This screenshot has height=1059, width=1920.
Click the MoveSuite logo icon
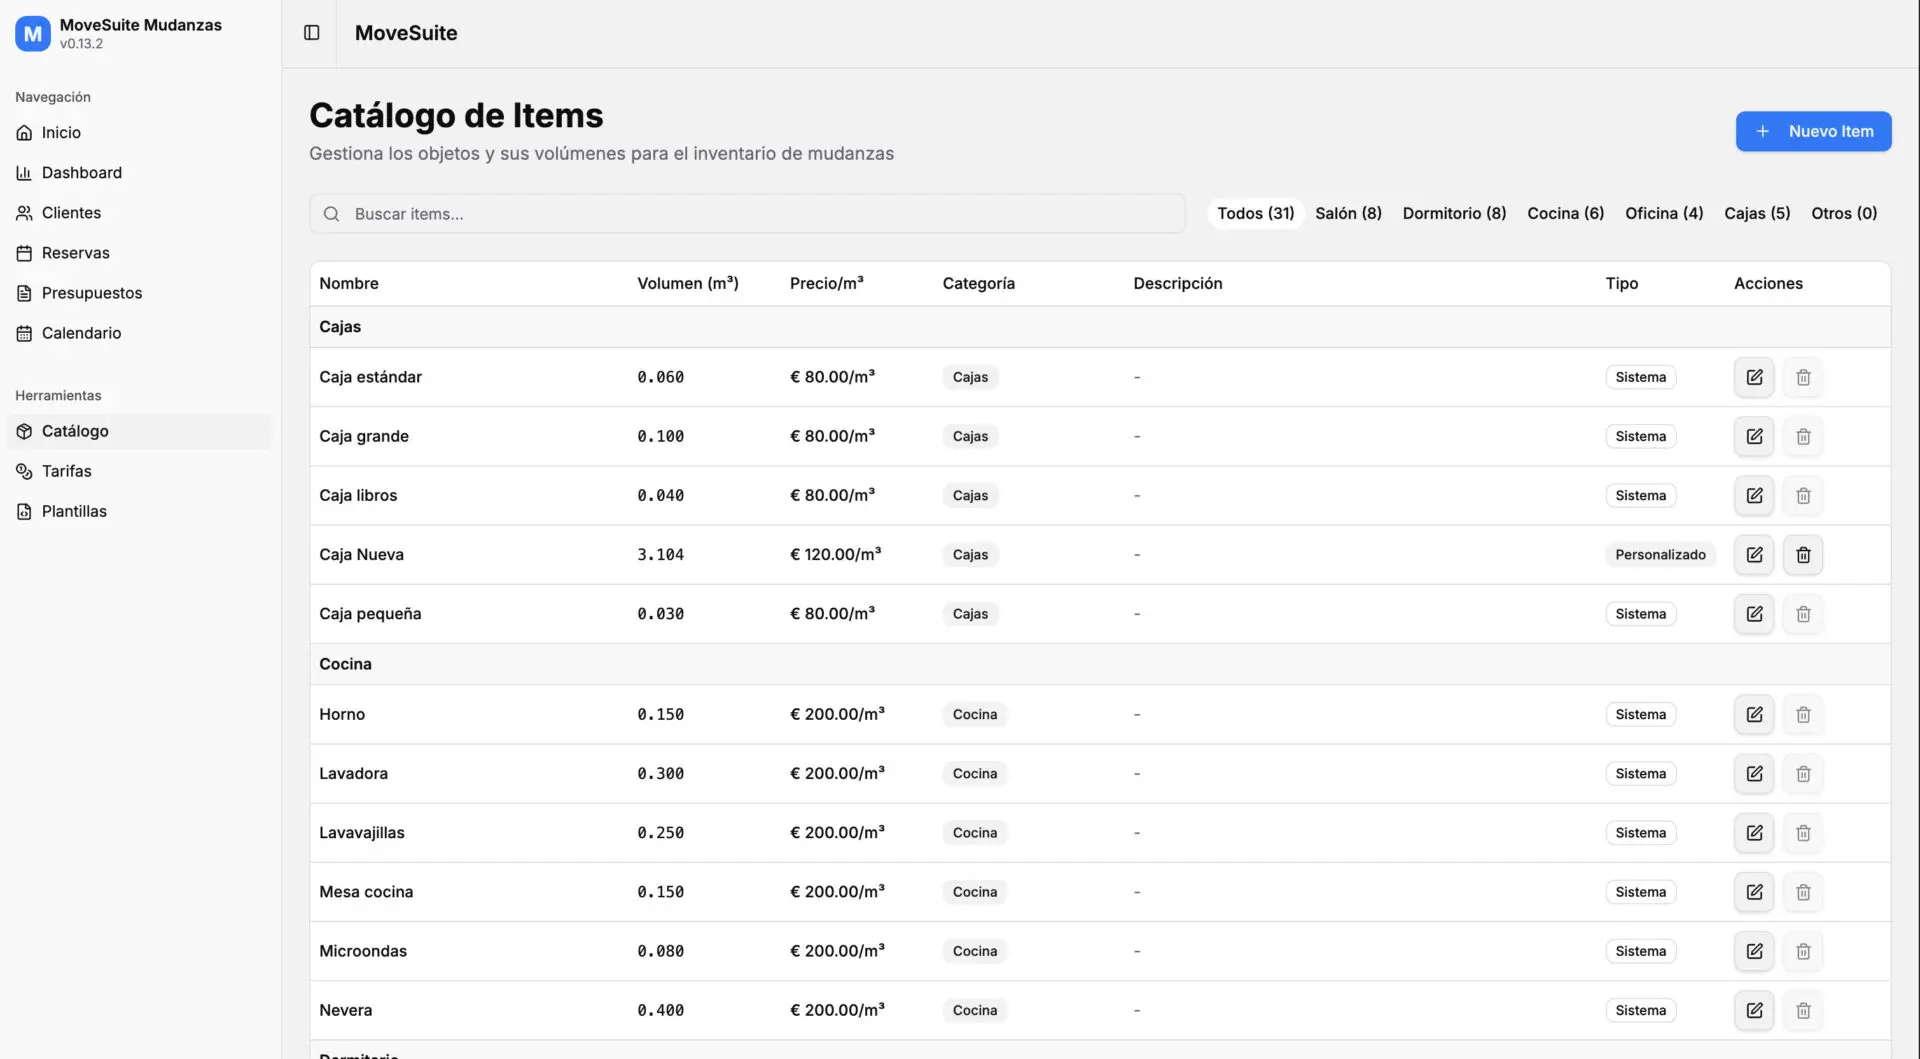click(x=32, y=33)
